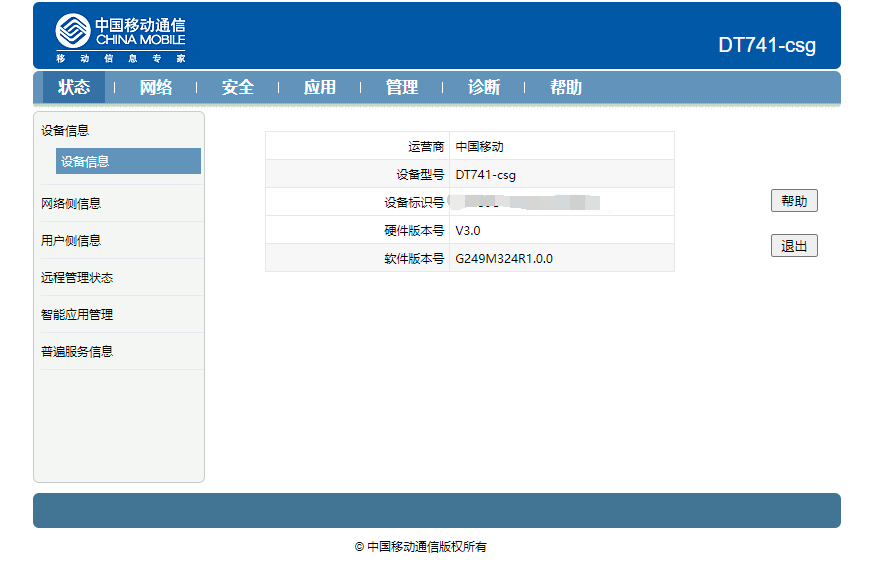This screenshot has width=889, height=571.
Task: Open the 状态 tab
Action: pyautogui.click(x=74, y=87)
